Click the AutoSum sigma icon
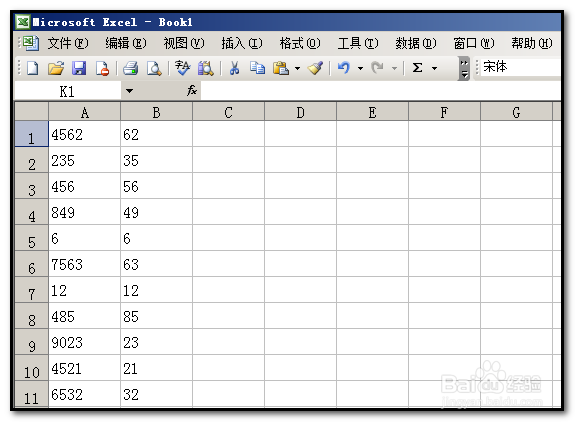 (x=417, y=68)
